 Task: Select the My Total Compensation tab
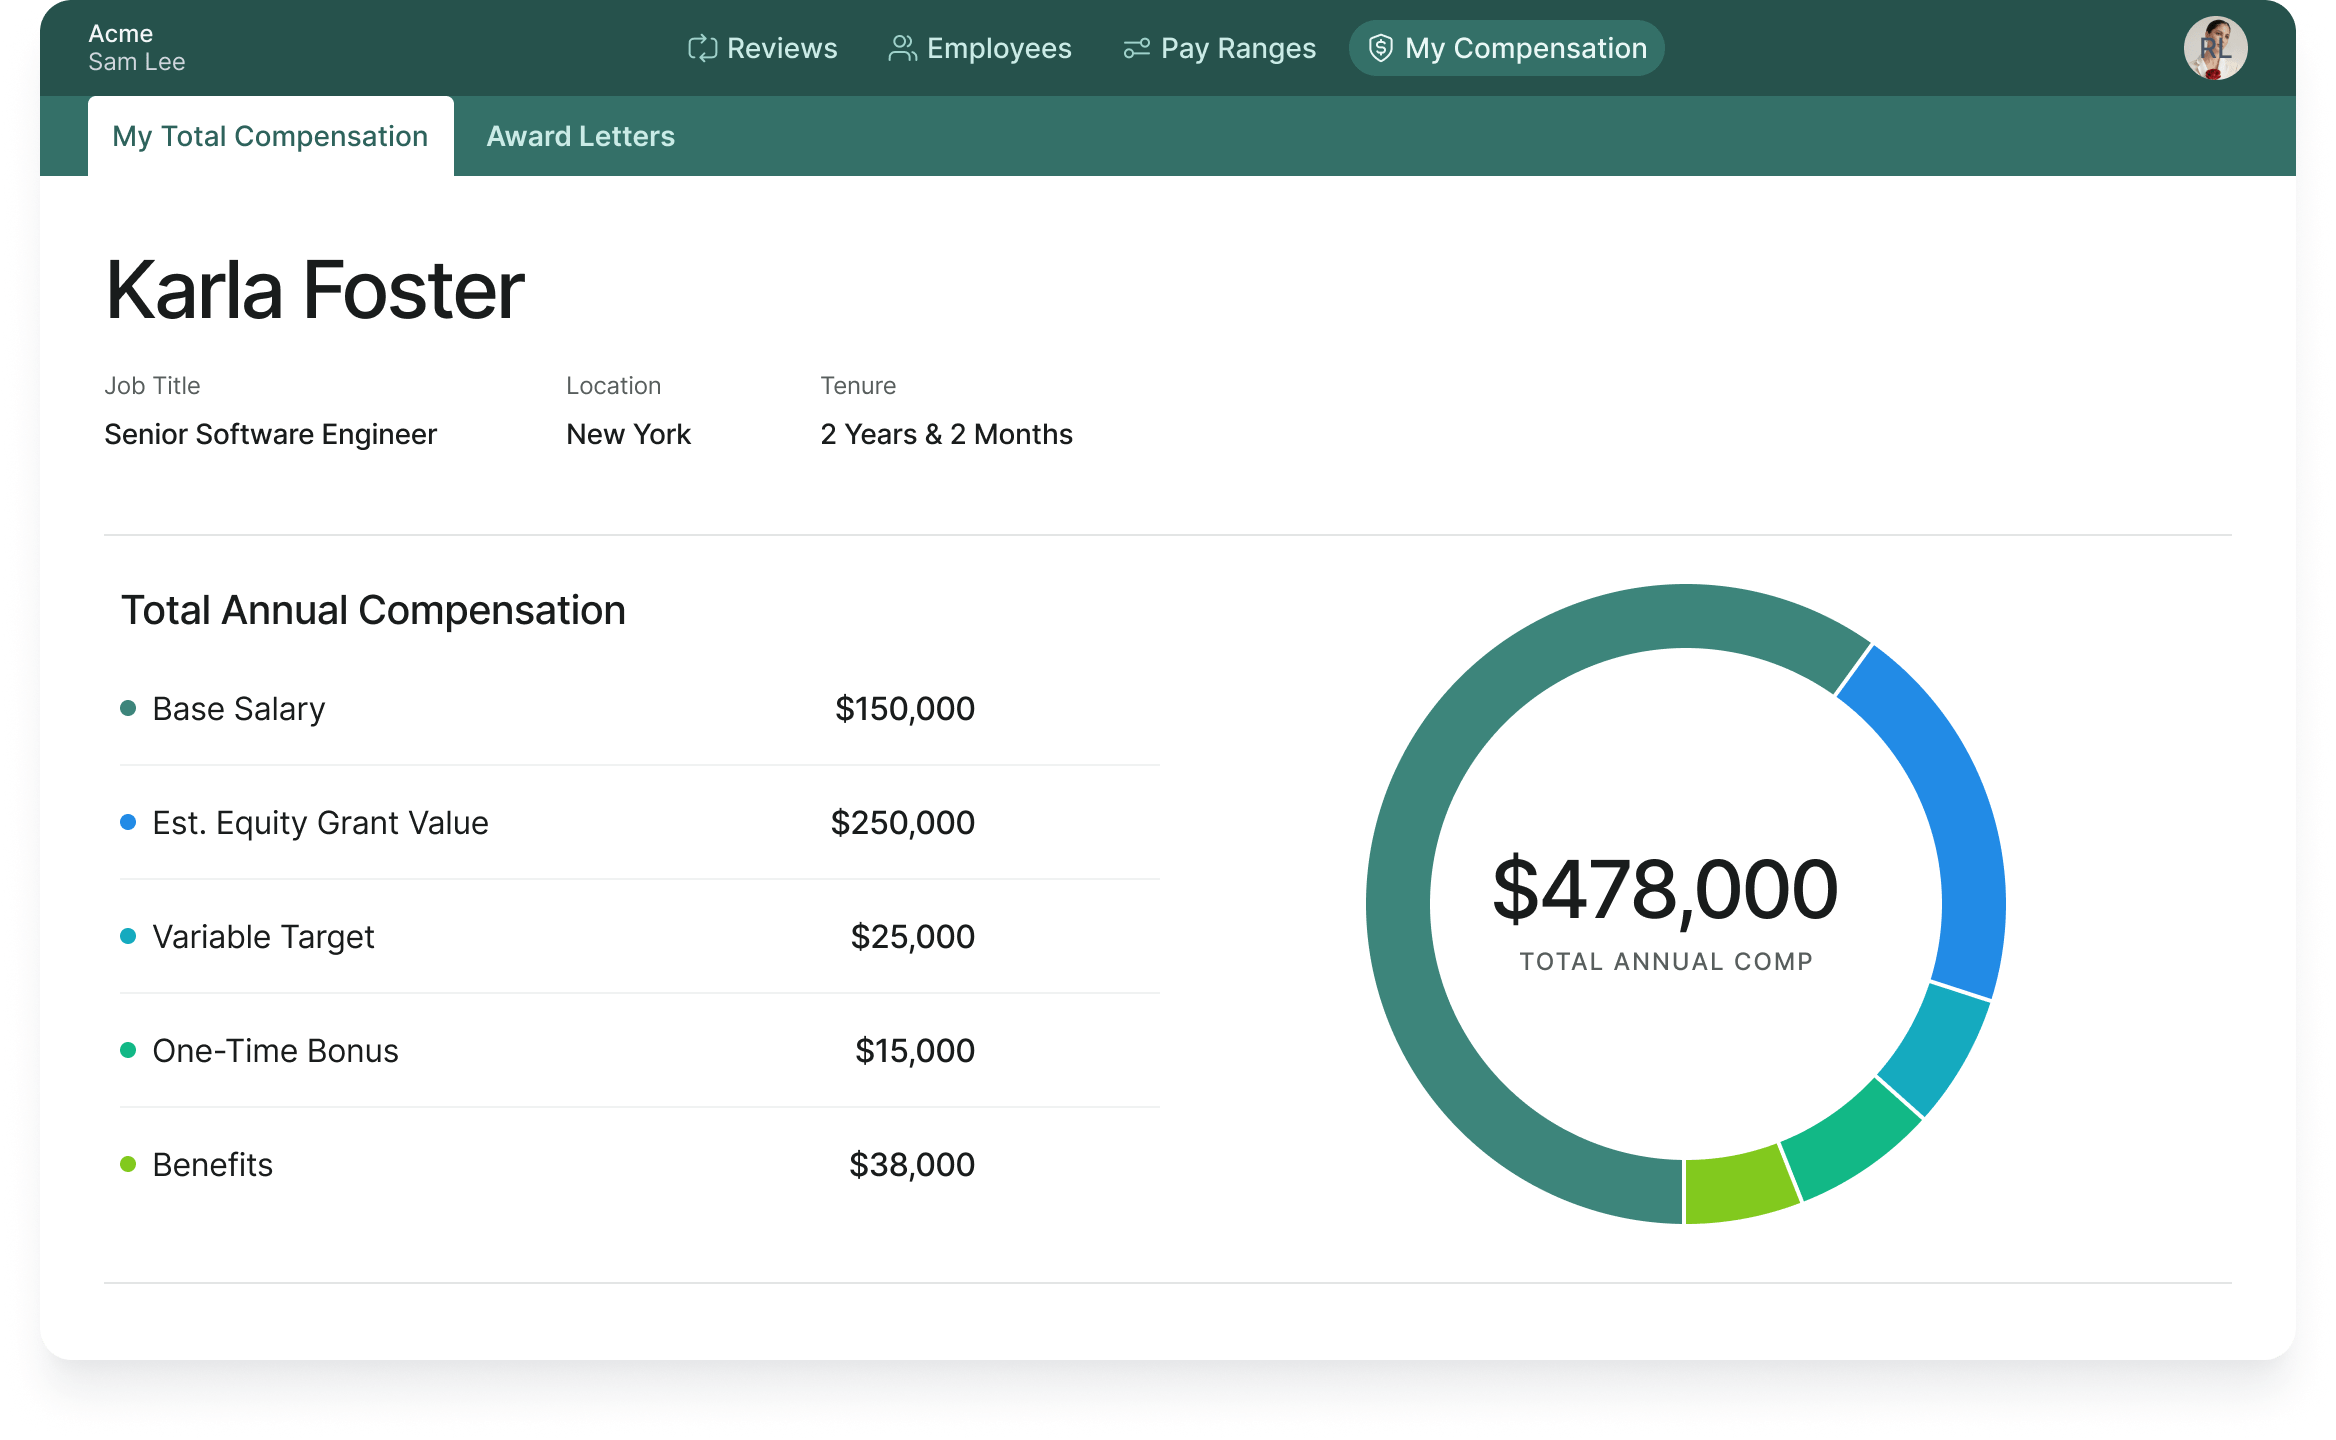coord(269,135)
